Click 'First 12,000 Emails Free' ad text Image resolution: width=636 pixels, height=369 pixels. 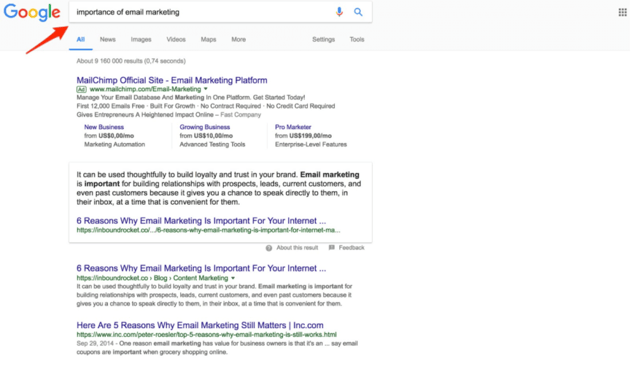coord(110,106)
